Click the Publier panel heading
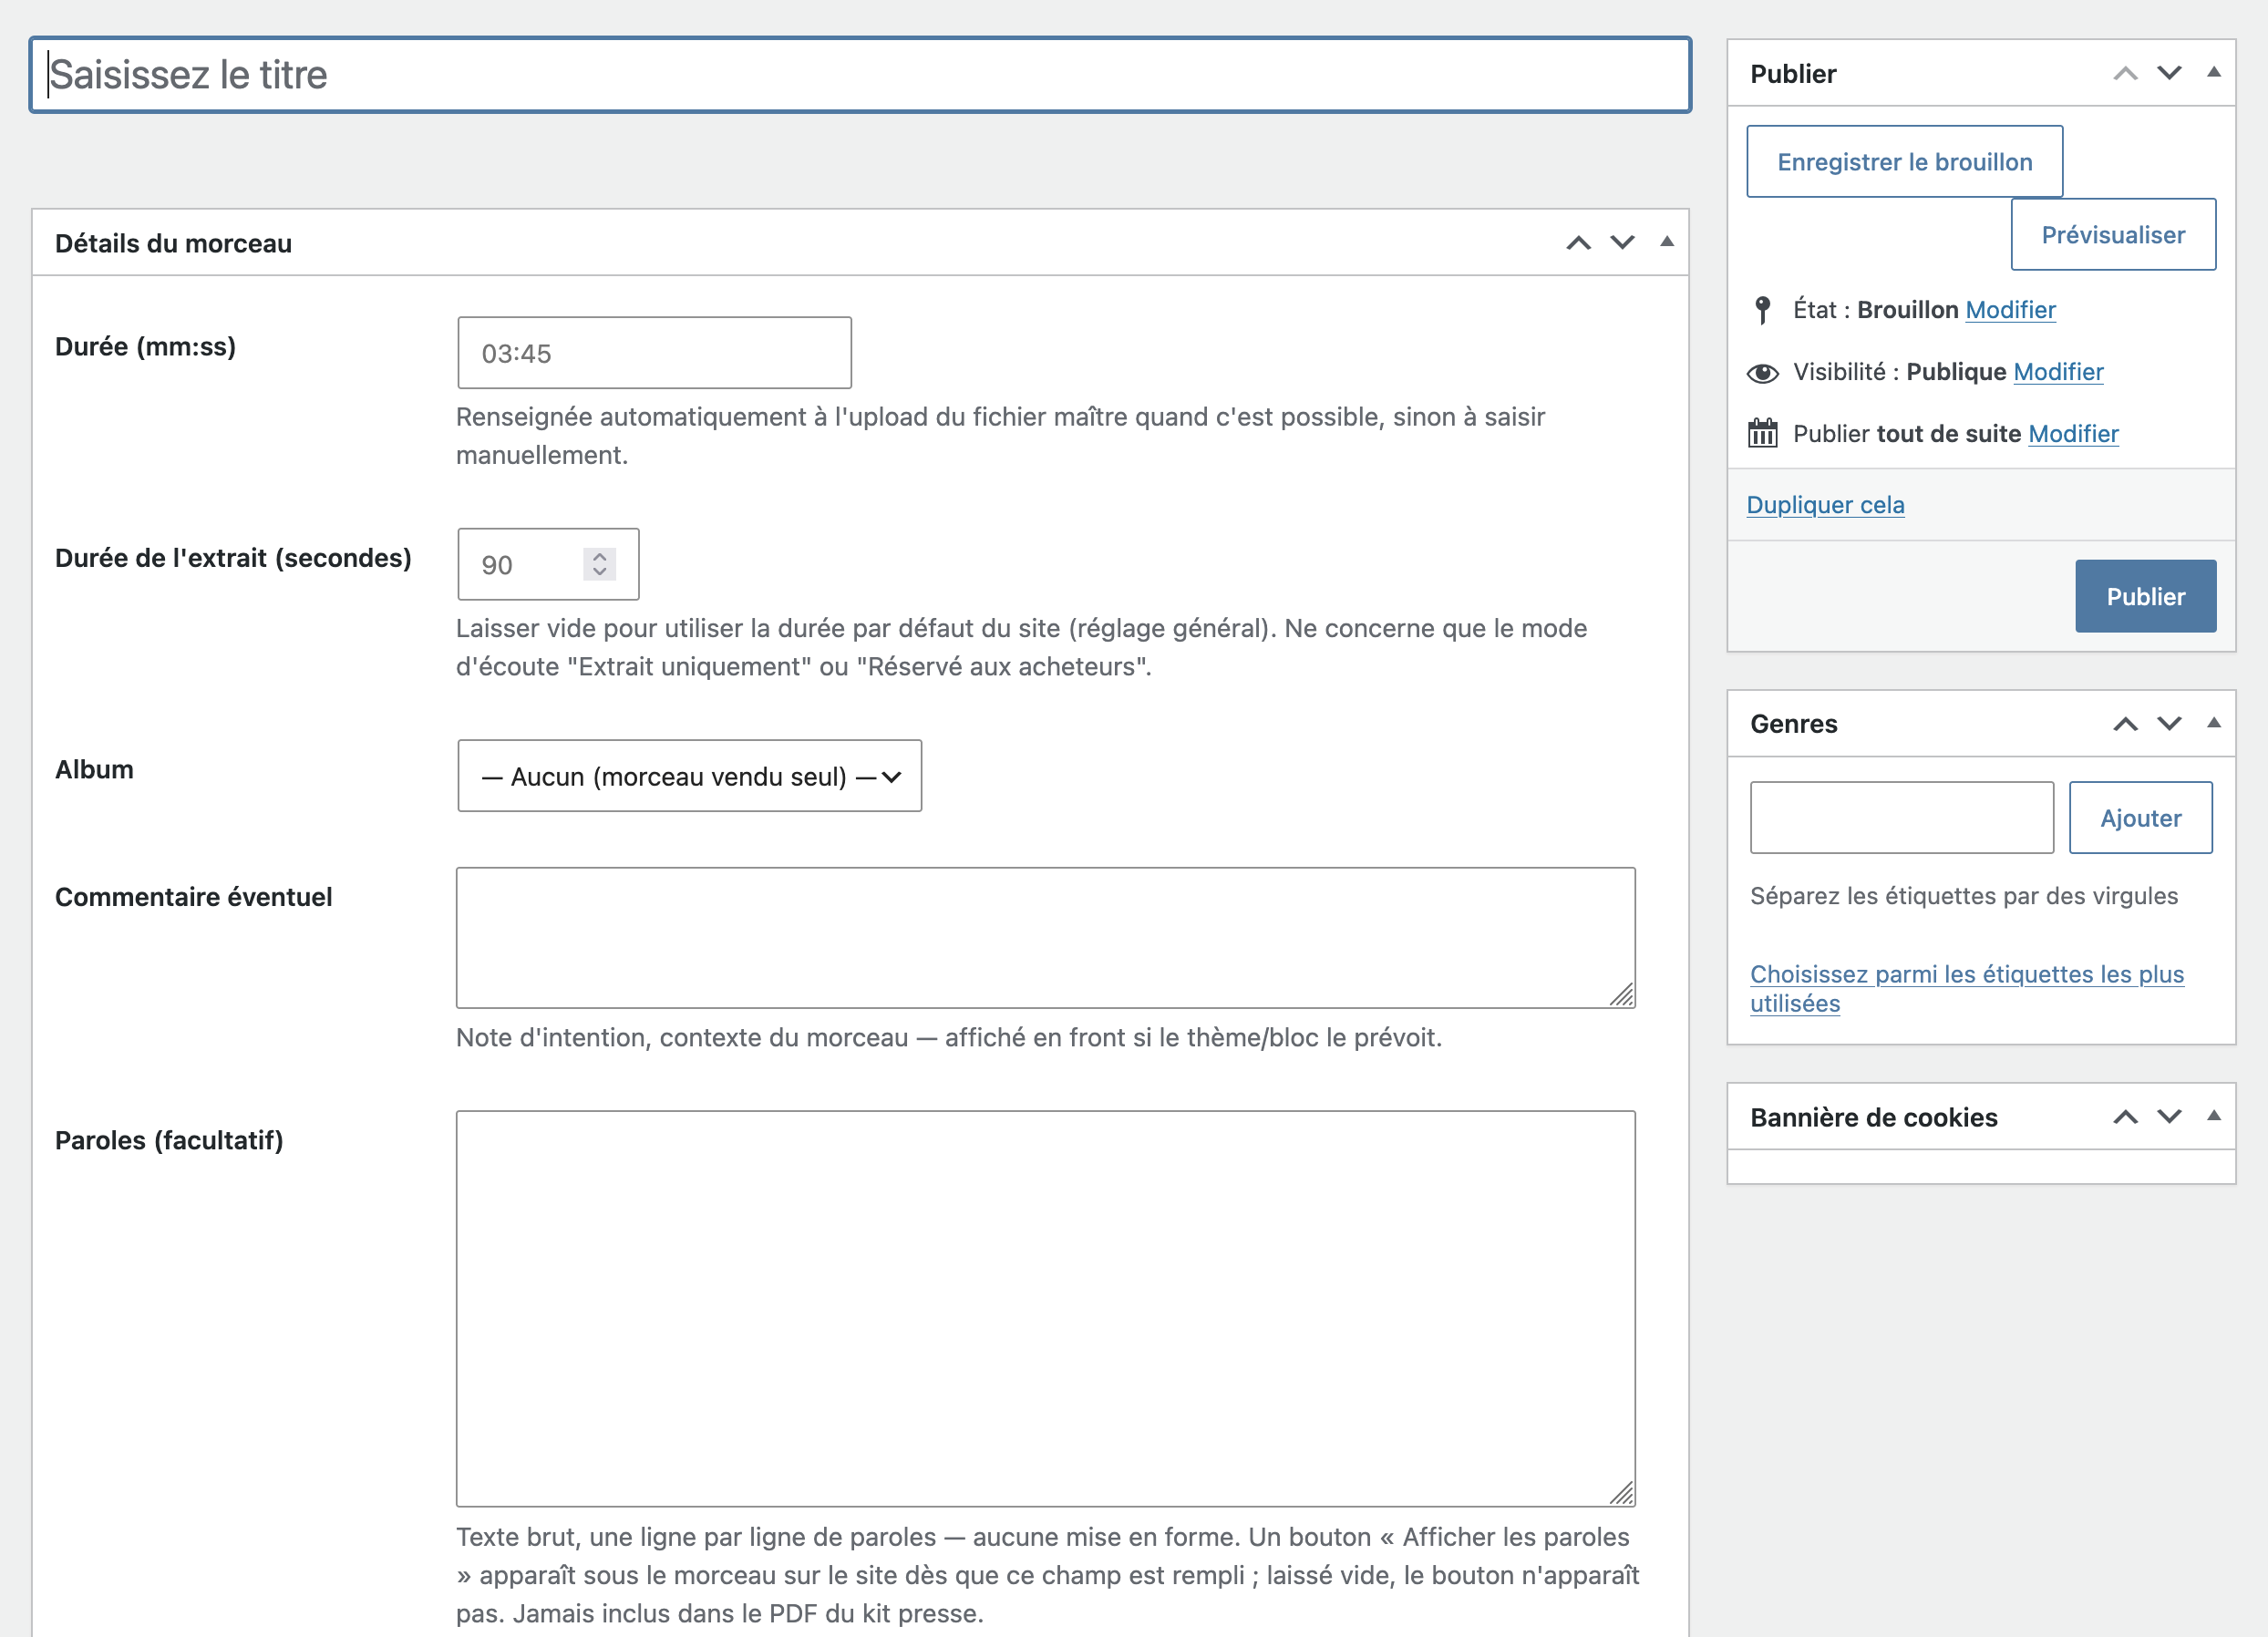Screen dimensions: 2268x1637 coord(1793,74)
